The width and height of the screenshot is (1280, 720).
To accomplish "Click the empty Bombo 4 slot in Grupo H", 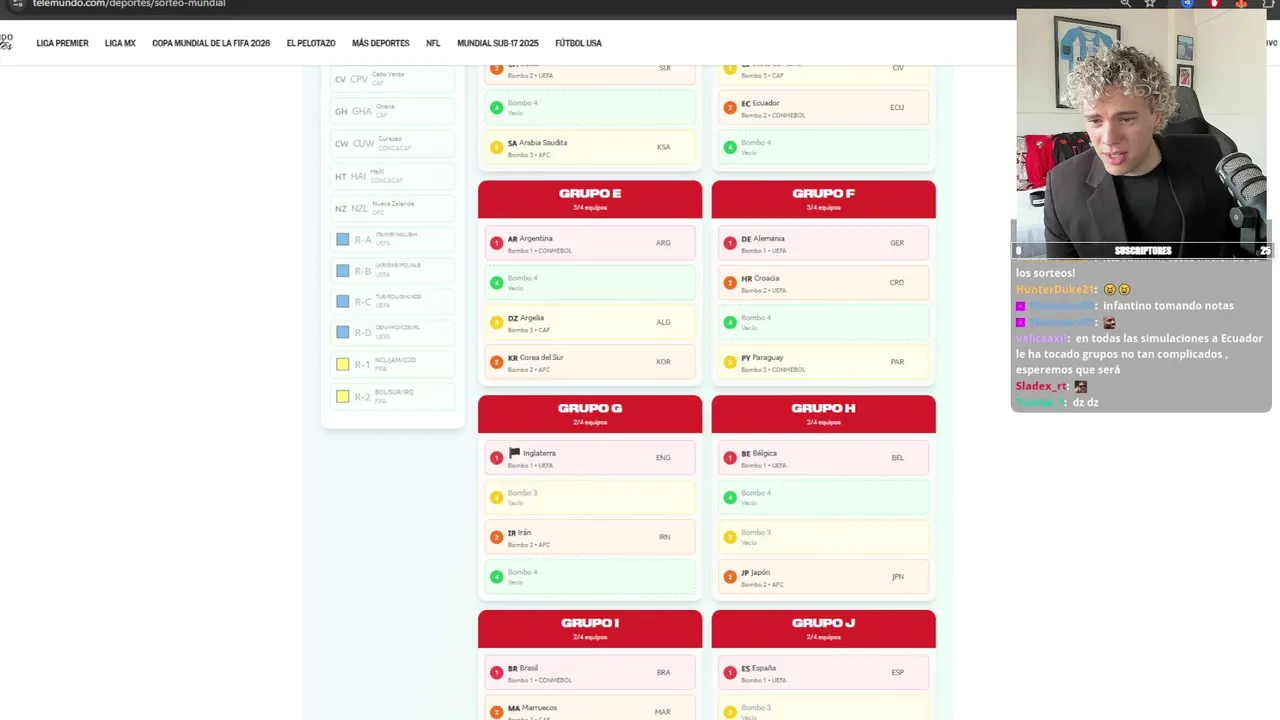I will coord(824,497).
